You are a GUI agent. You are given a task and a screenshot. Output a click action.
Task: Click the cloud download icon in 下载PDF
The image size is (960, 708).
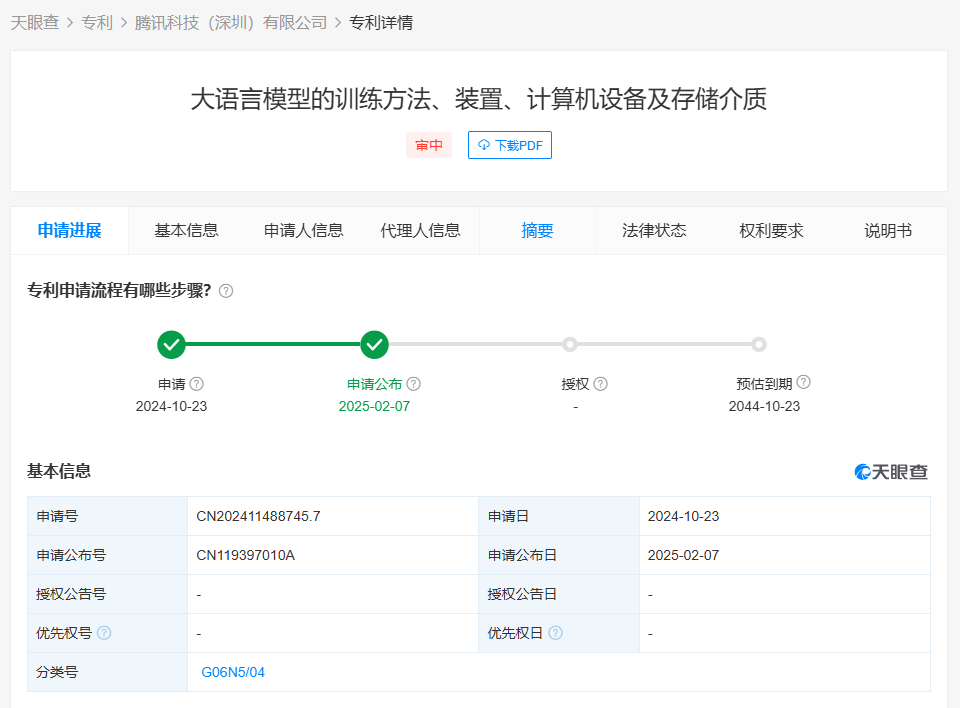click(x=484, y=145)
